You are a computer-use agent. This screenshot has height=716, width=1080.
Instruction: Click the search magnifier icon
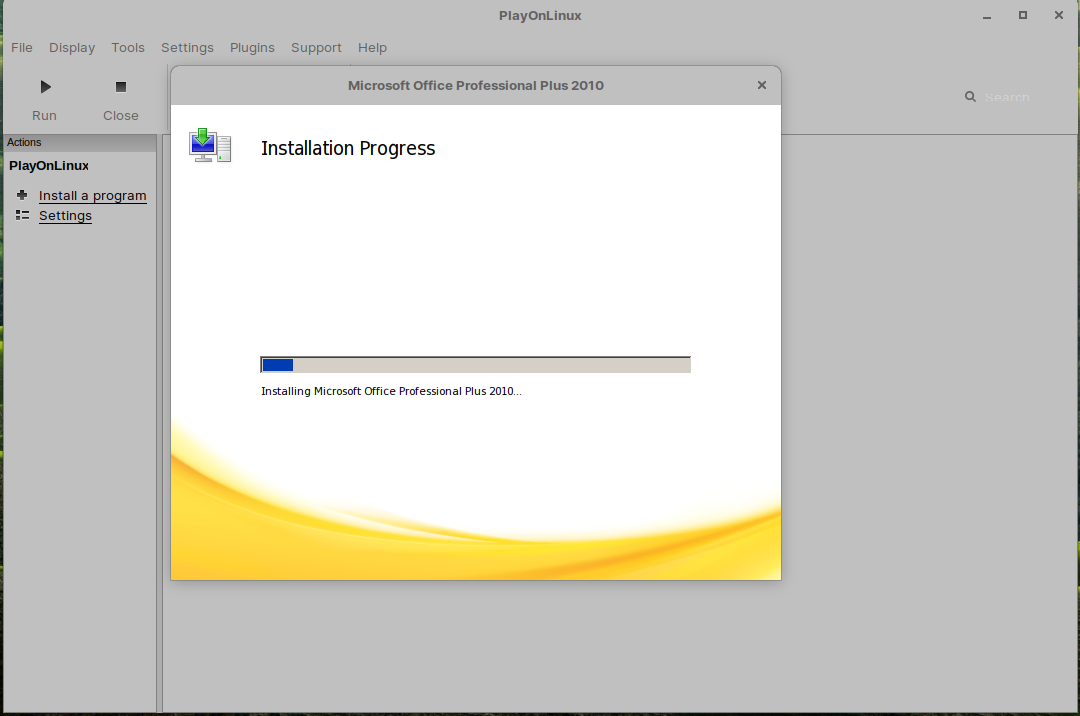point(970,97)
